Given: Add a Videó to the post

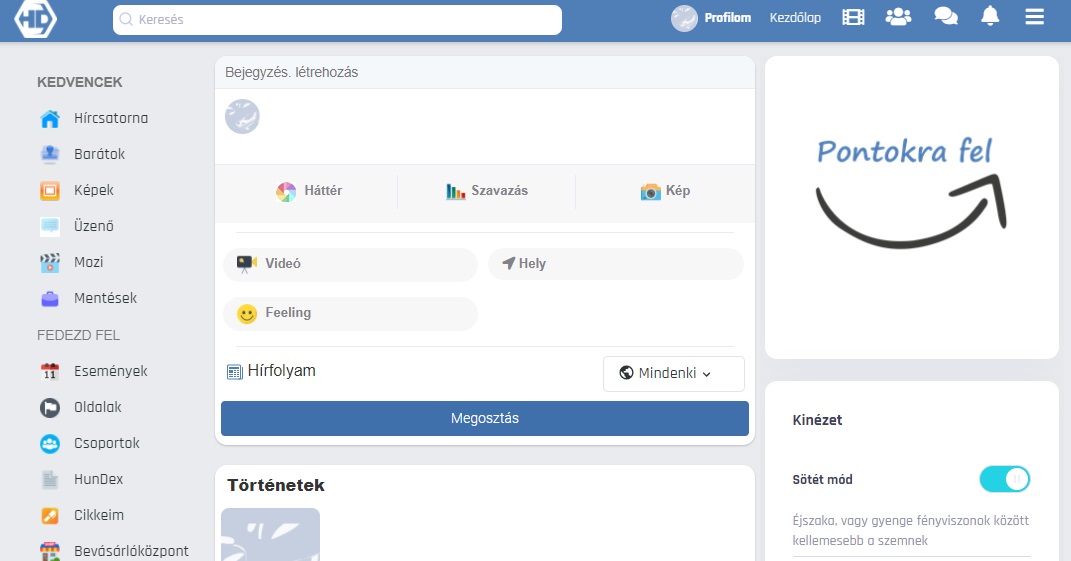Looking at the screenshot, I should [350, 264].
